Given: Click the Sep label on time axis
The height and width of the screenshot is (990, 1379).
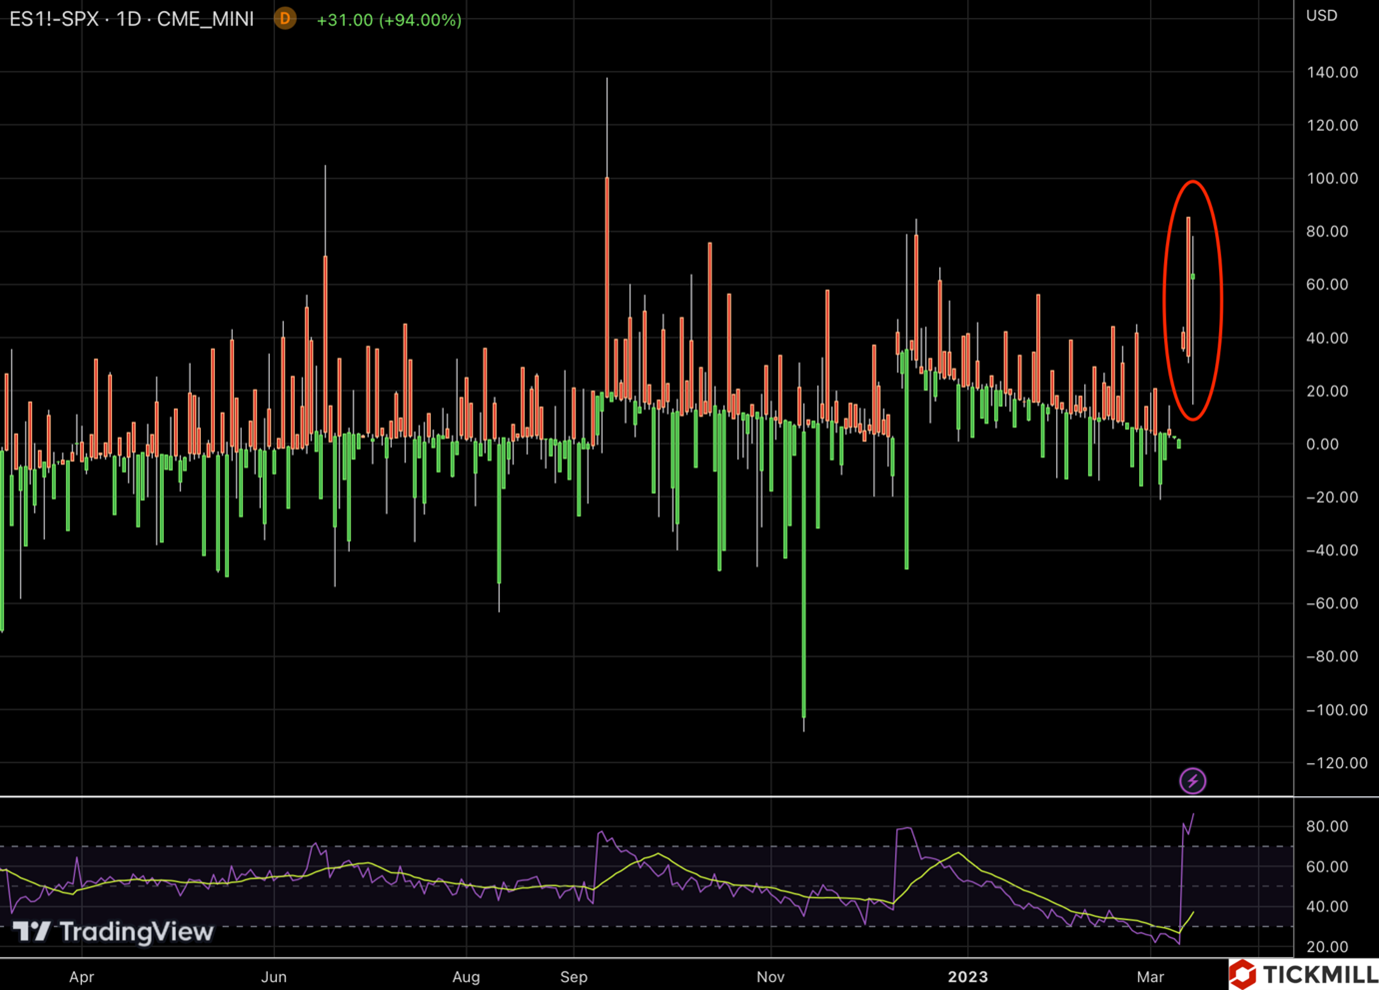Looking at the screenshot, I should pyautogui.click(x=574, y=977).
